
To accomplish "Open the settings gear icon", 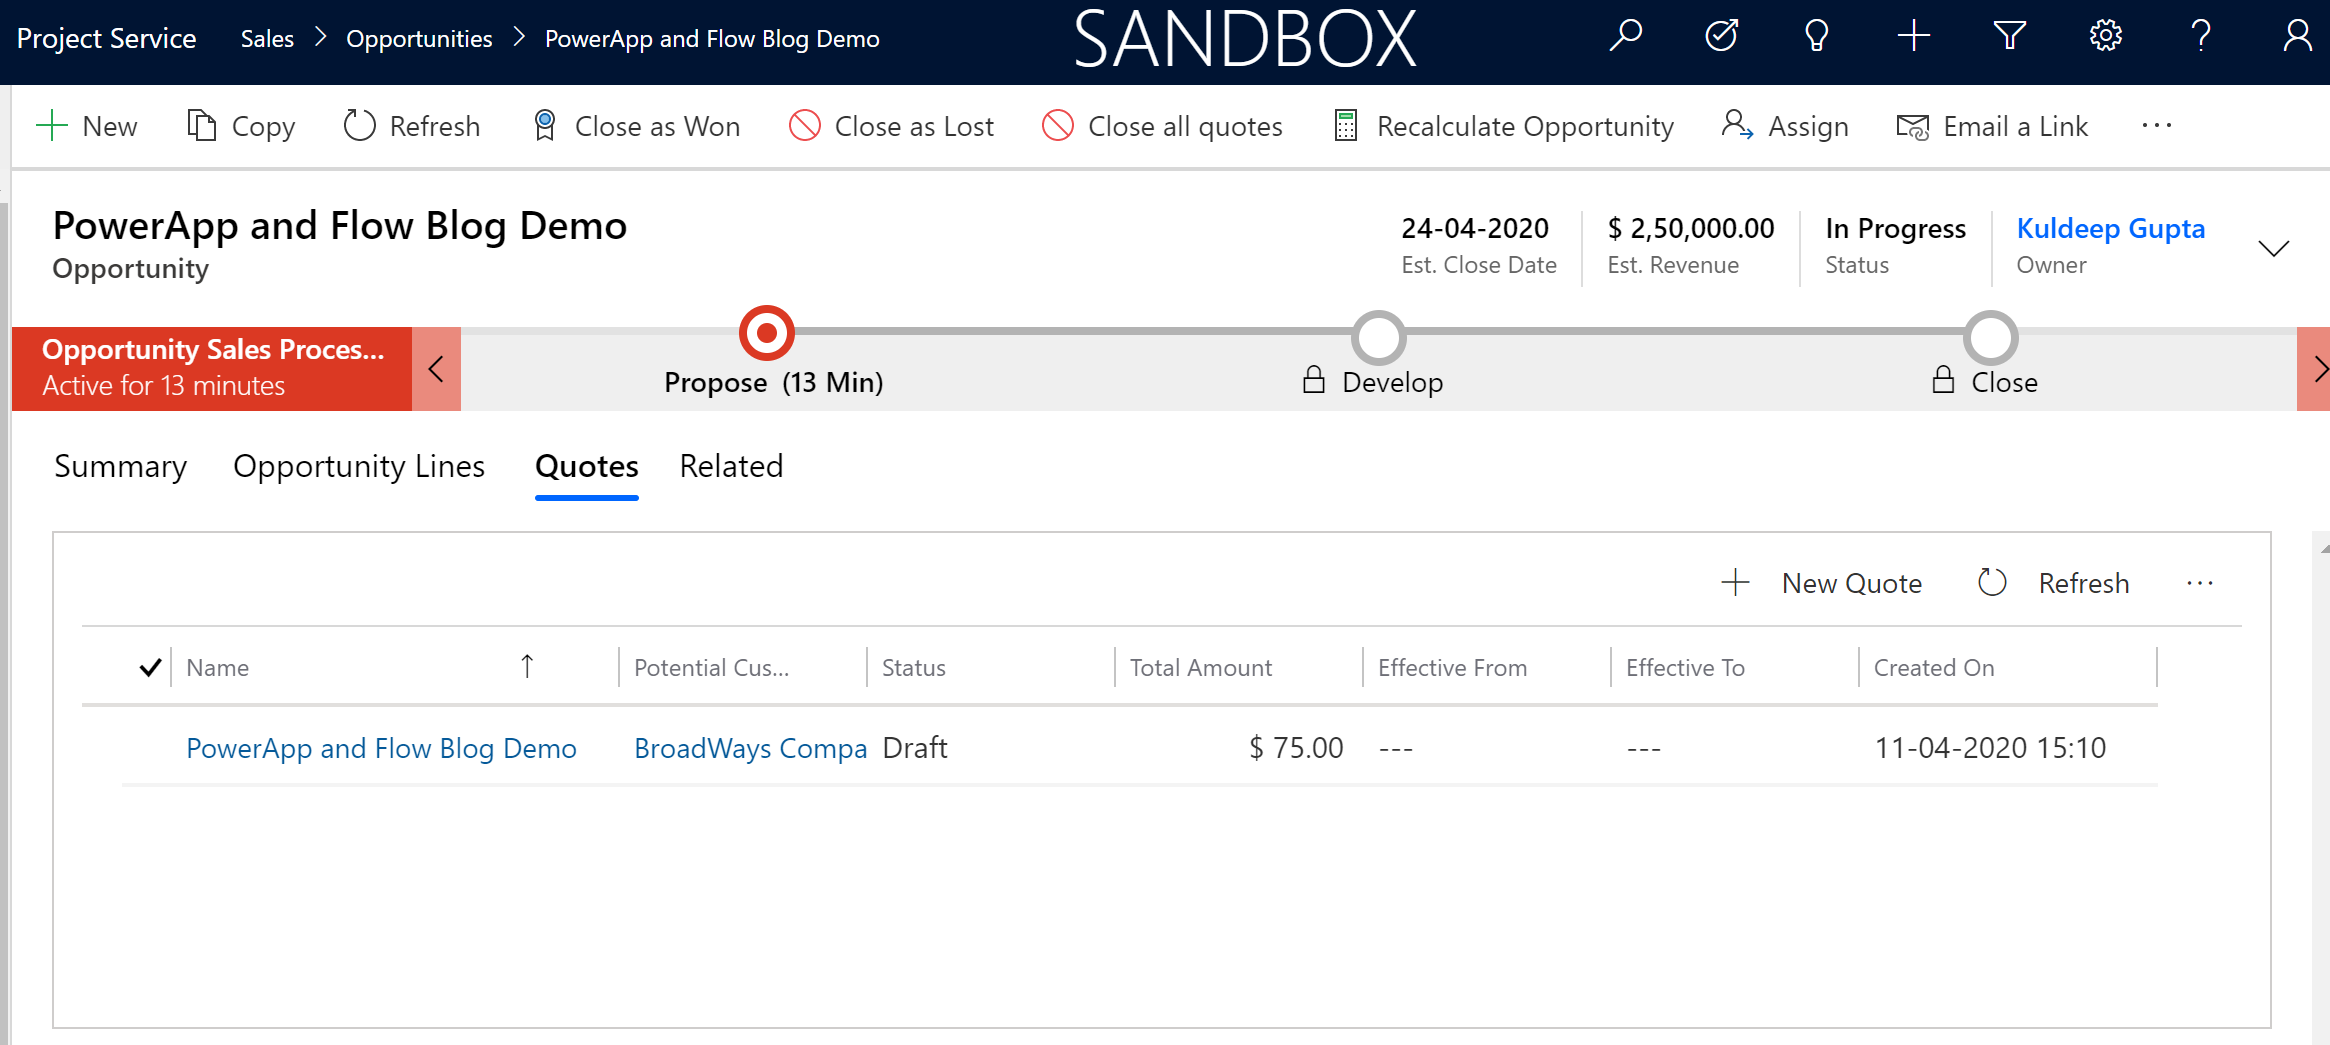I will click(2105, 37).
